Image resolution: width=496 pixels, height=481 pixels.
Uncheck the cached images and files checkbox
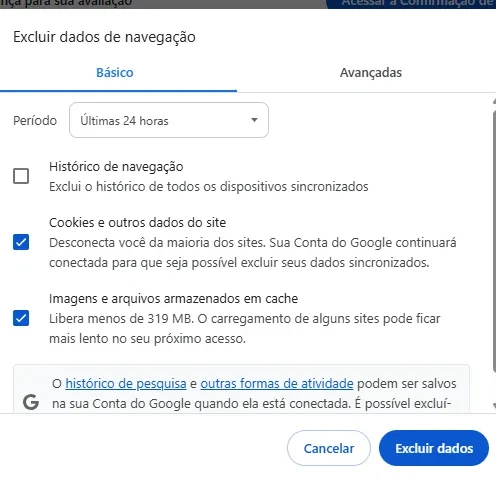(21, 318)
